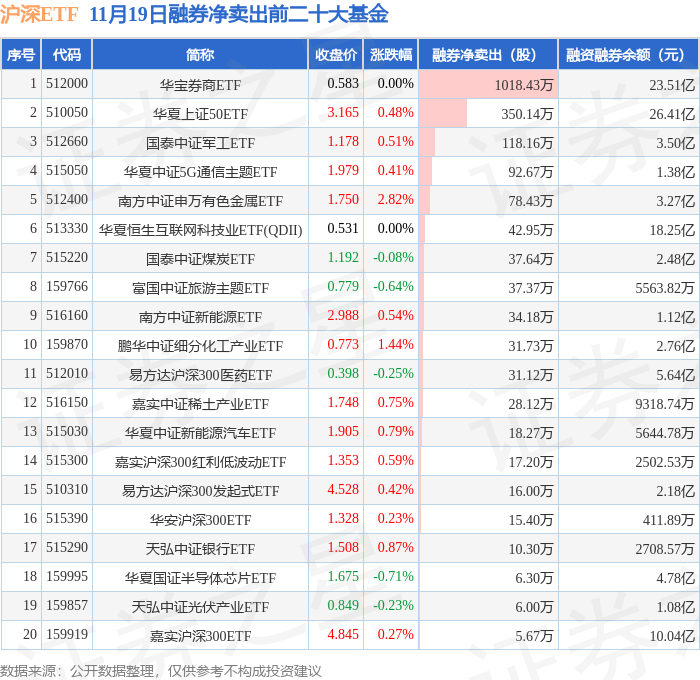700x680 pixels.
Task: Click closing price 4.845
Action: [x=343, y=635]
